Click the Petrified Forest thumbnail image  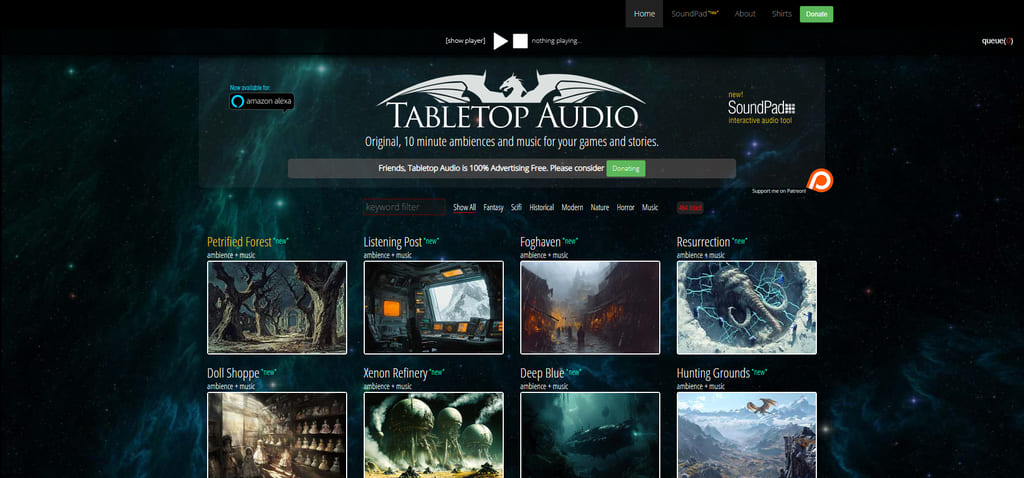[277, 308]
